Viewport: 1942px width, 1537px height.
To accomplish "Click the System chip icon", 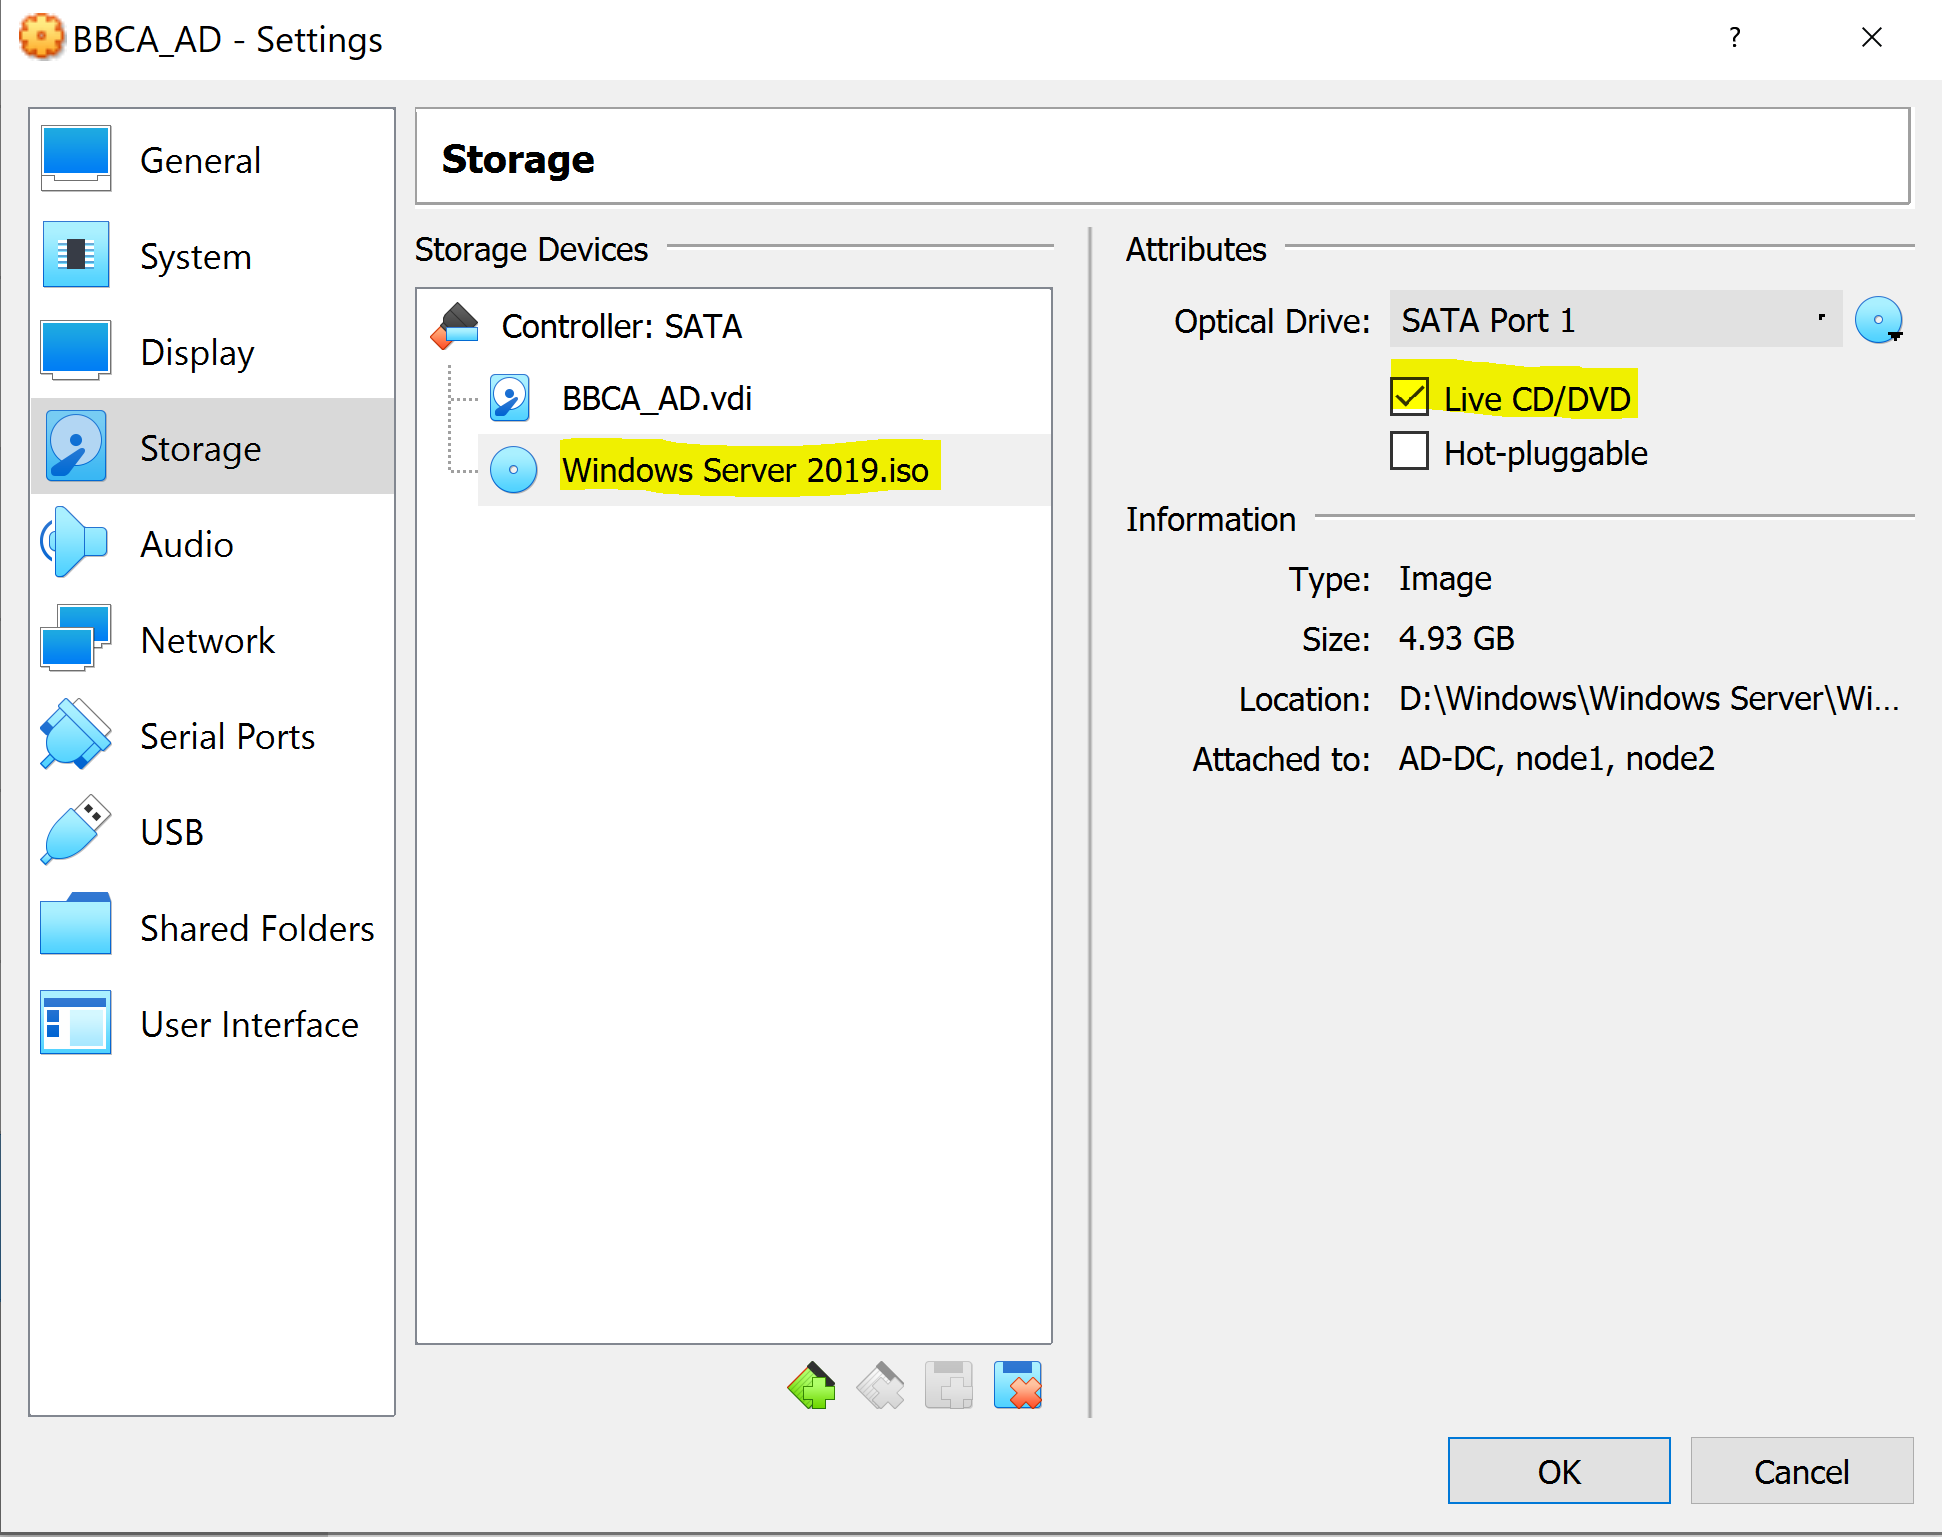I will click(76, 254).
